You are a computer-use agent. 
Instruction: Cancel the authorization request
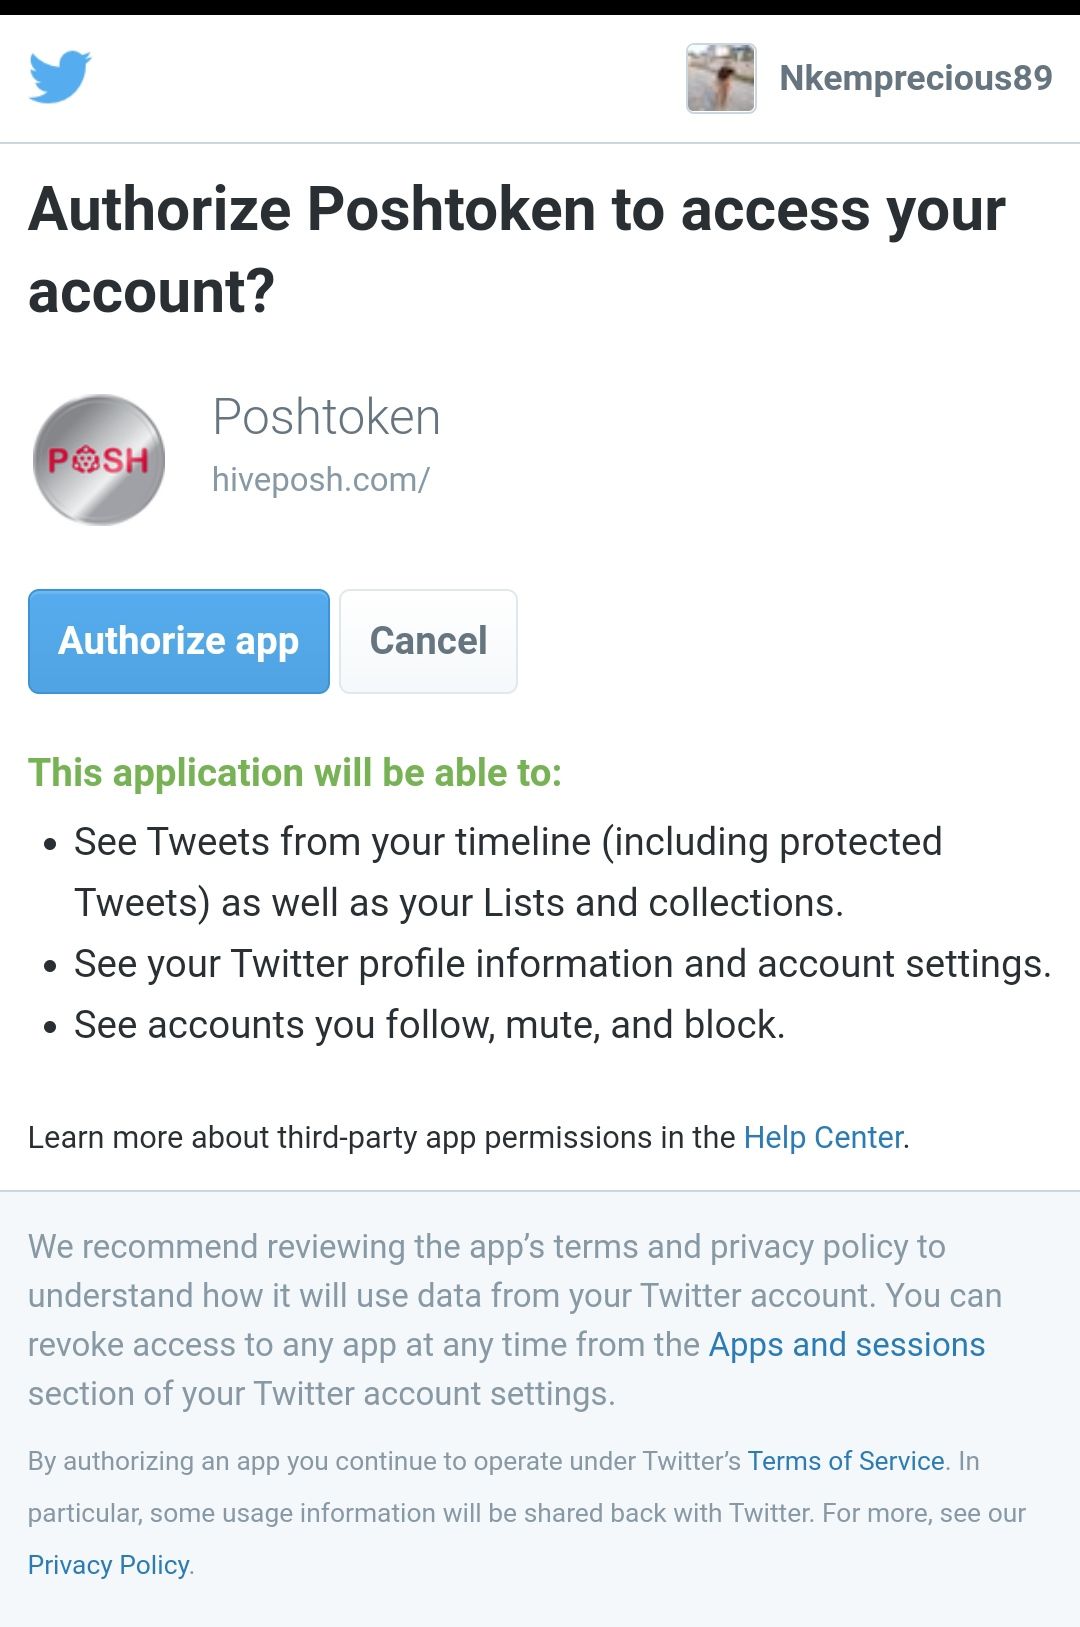[428, 641]
